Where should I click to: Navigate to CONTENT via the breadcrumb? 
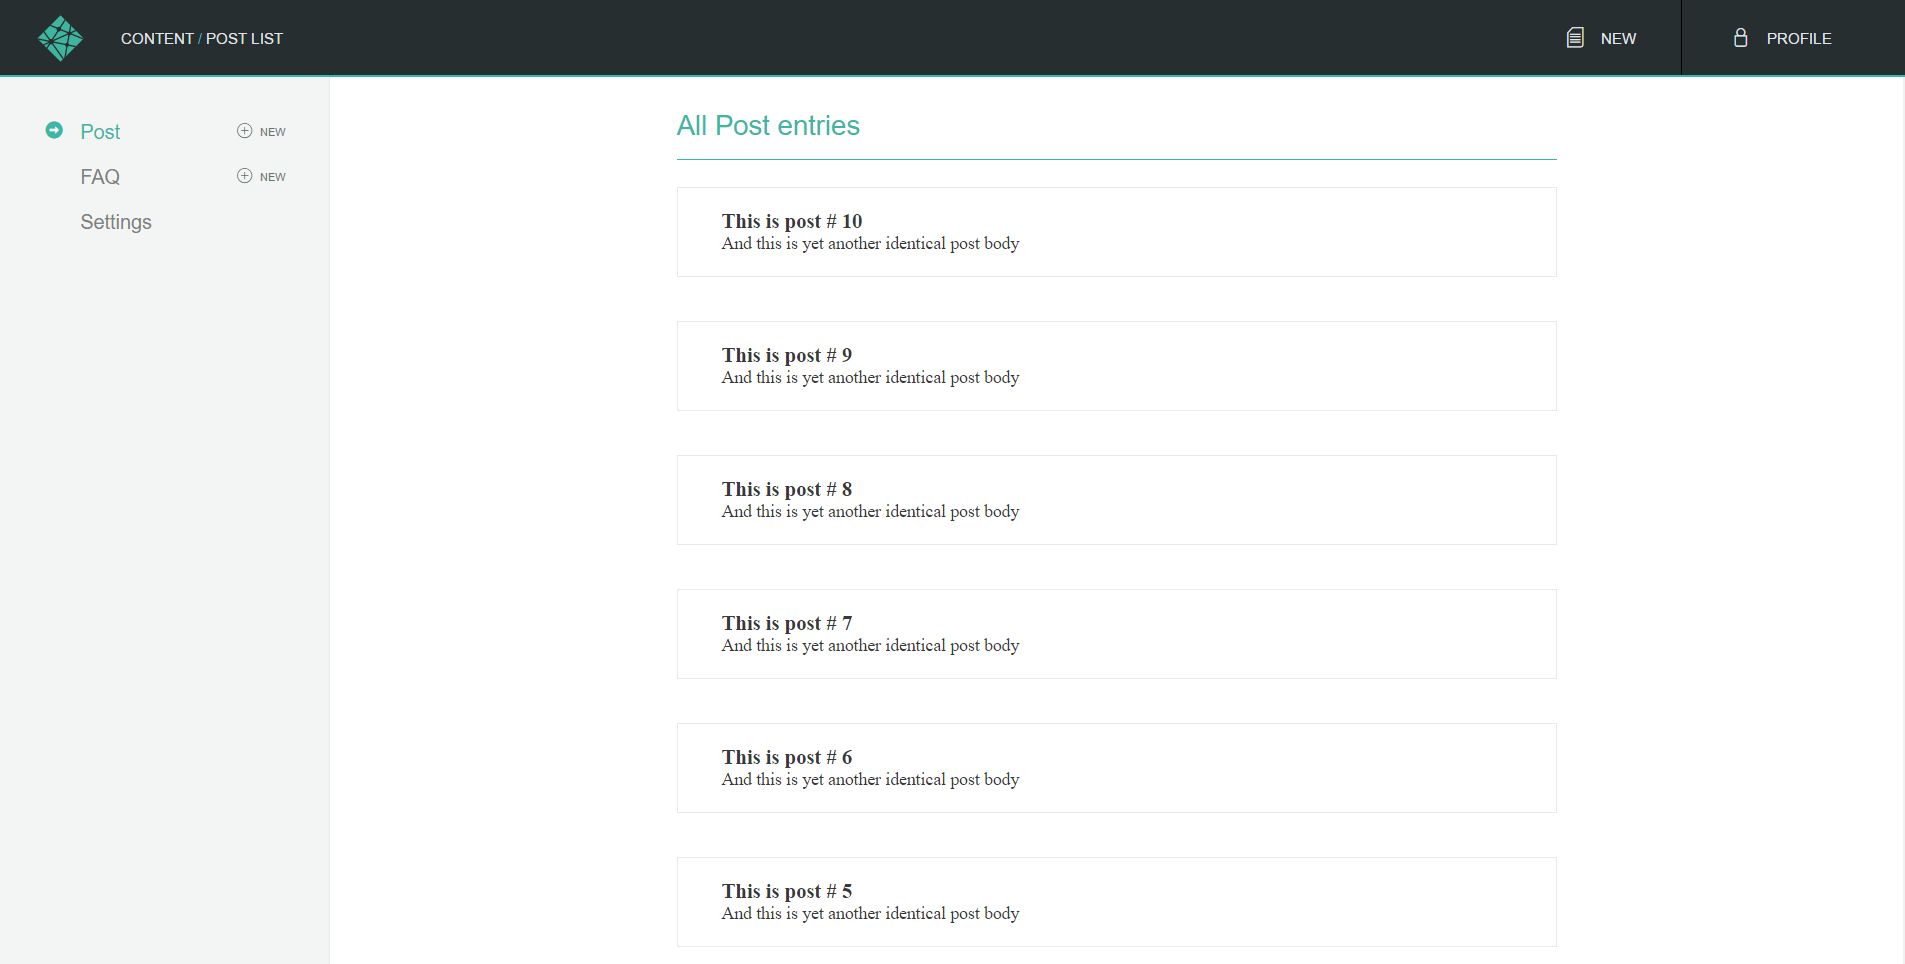click(x=157, y=38)
